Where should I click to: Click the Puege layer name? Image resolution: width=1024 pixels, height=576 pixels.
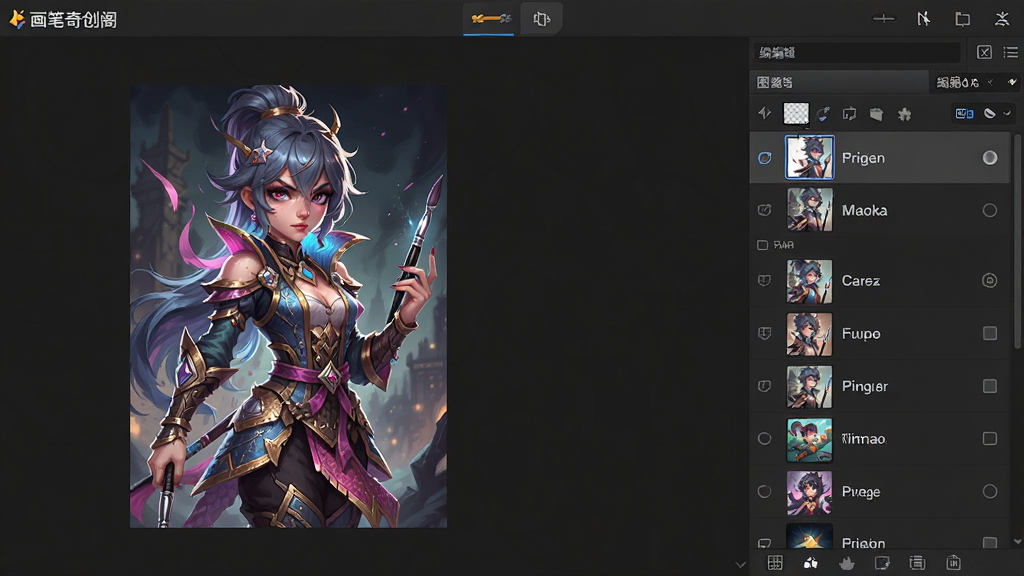coord(861,492)
